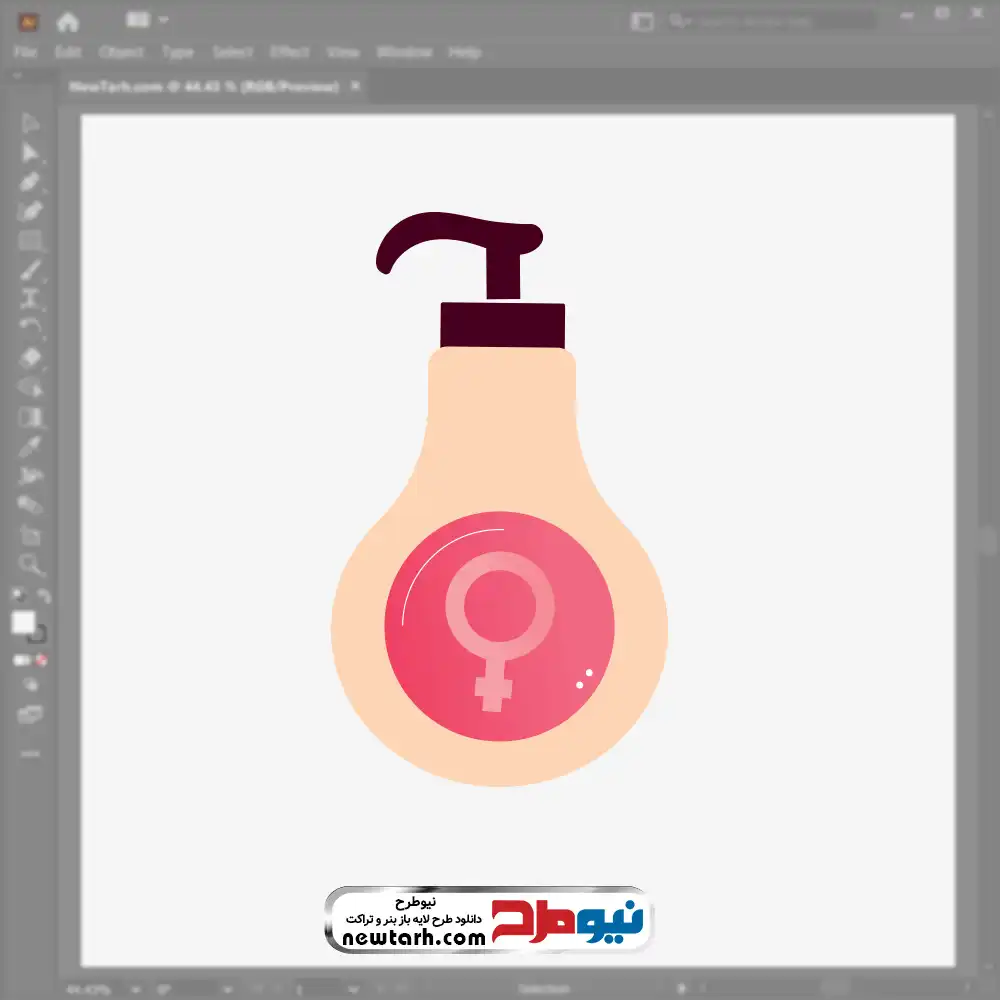Activate the Zoom magnifier tool

pos(30,565)
